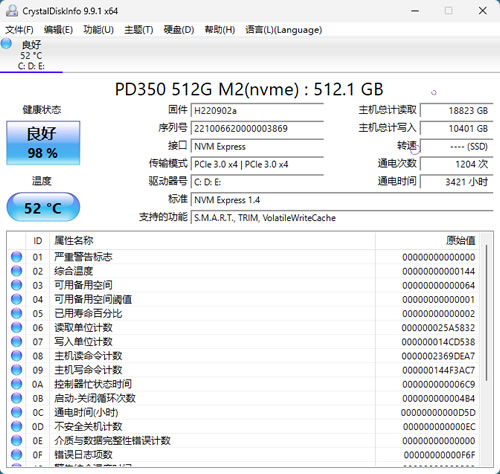Click status orb of row 04 可用备用空间阈值
Viewport: 500px width, 474px height.
(x=16, y=299)
